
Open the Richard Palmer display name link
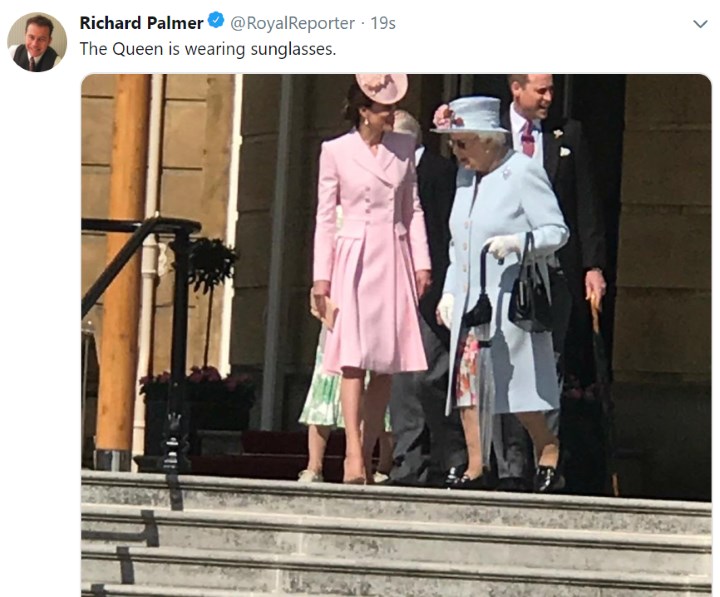(x=141, y=23)
